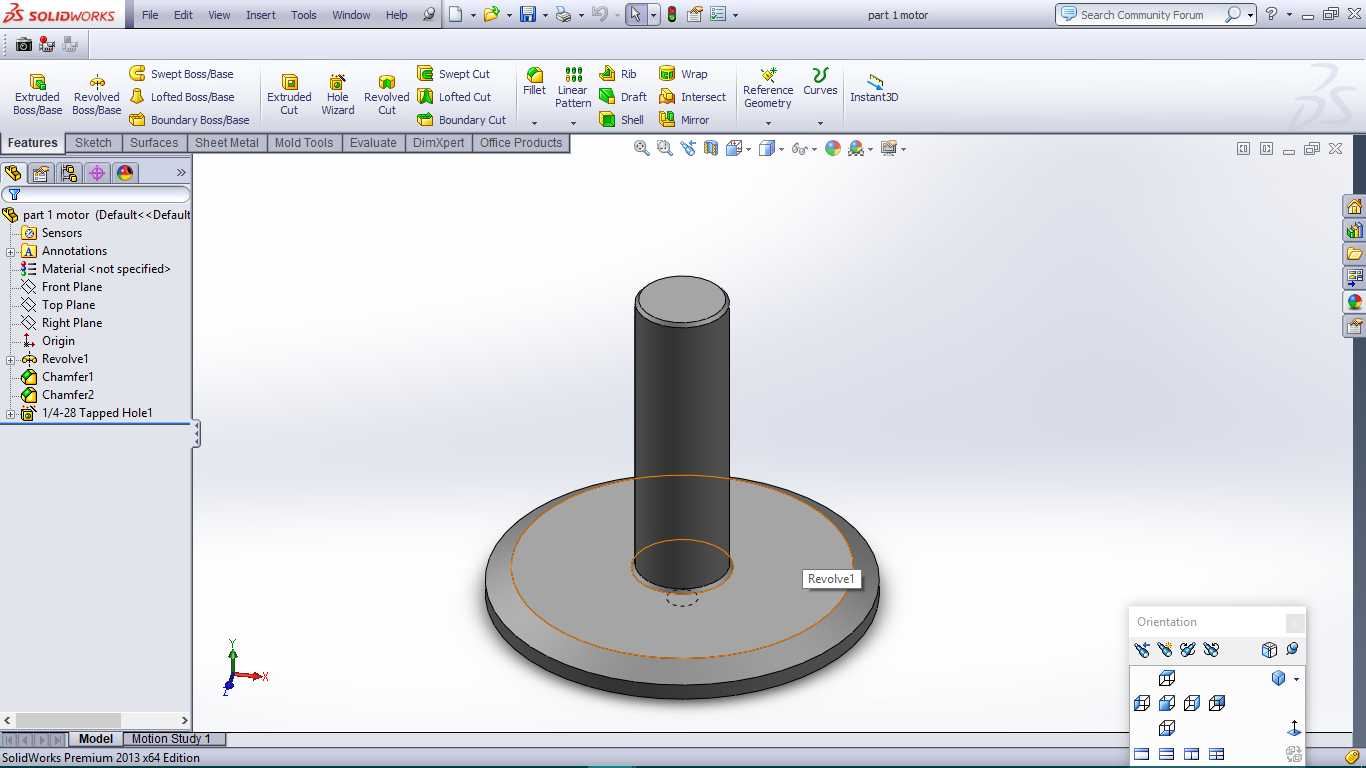The image size is (1366, 768).
Task: Click the feature tree horizontal scrollbar
Action: [x=96, y=720]
